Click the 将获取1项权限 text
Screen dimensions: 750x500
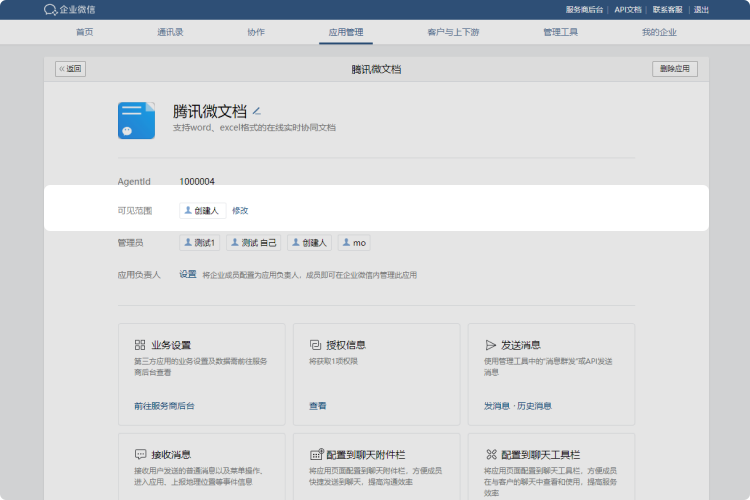(333, 361)
